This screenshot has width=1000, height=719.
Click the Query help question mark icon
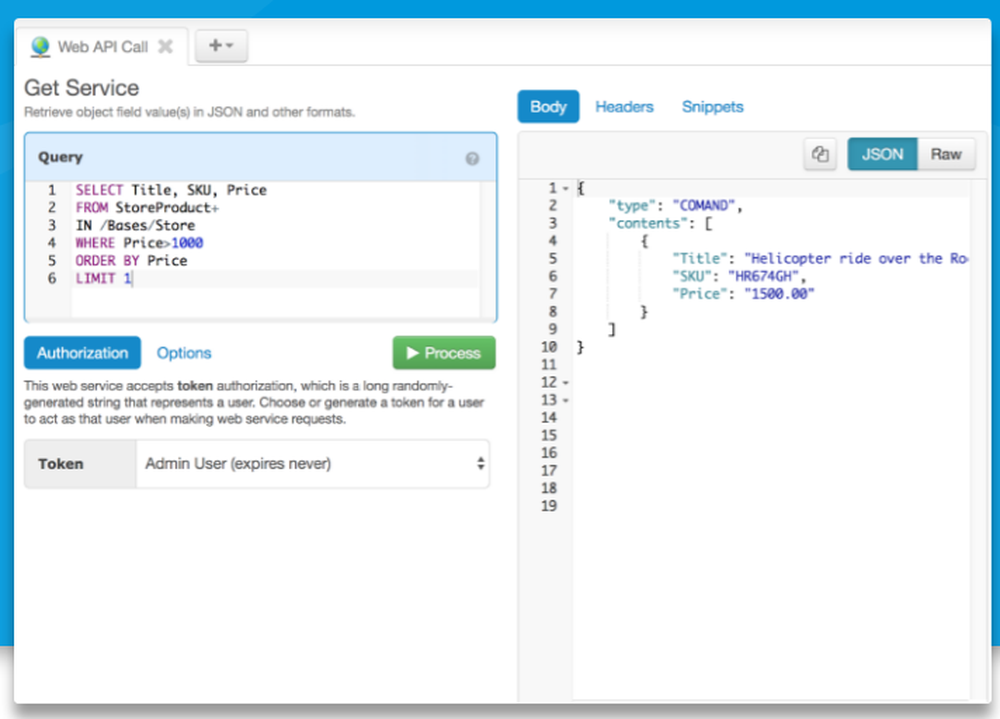(472, 158)
